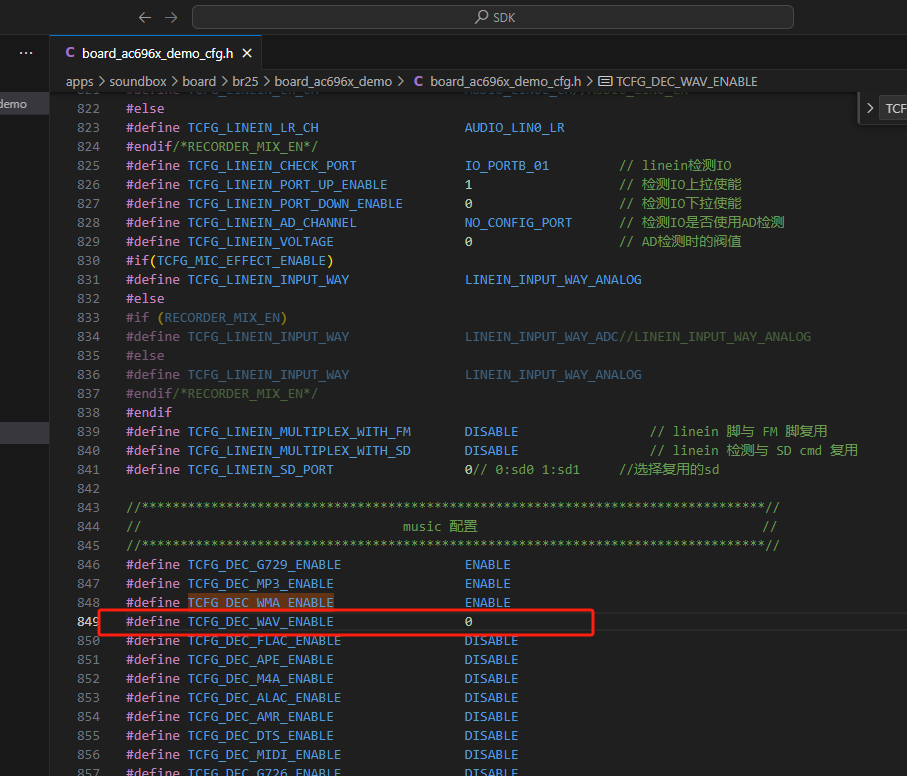Go back with the left arrow

[x=145, y=17]
